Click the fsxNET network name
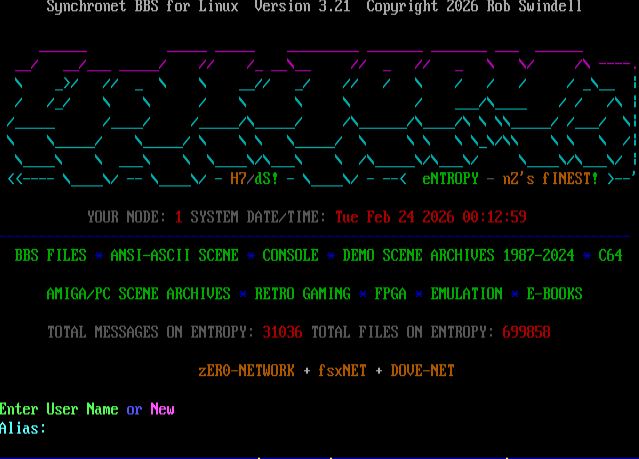The height and width of the screenshot is (459, 639). [x=342, y=371]
